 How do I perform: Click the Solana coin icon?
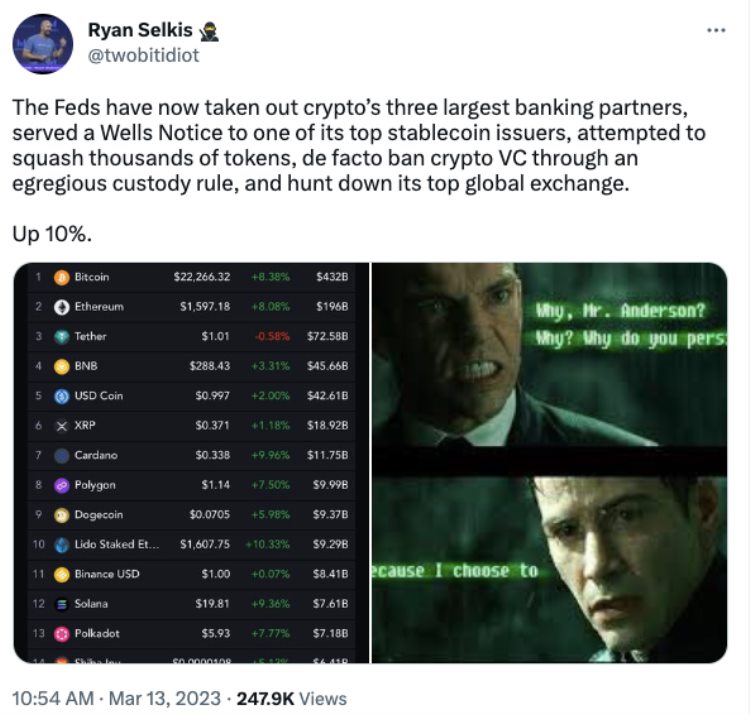pos(60,604)
